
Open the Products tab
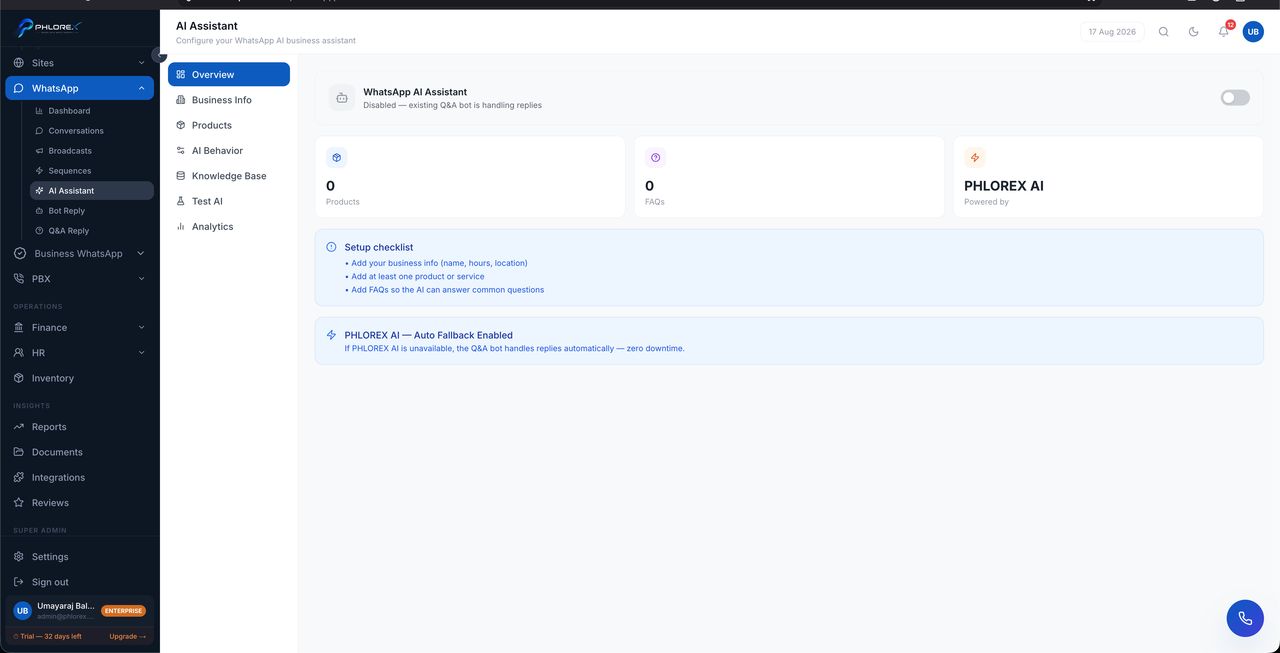pos(229,125)
